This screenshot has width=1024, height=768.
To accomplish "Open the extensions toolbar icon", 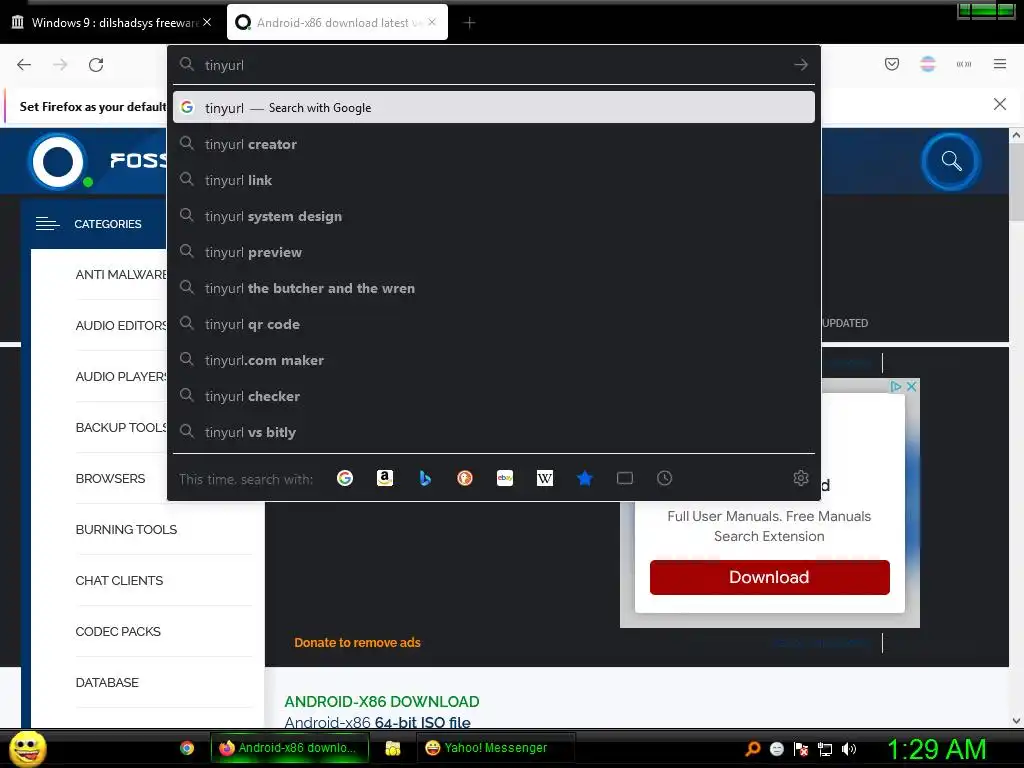I will pyautogui.click(x=964, y=64).
